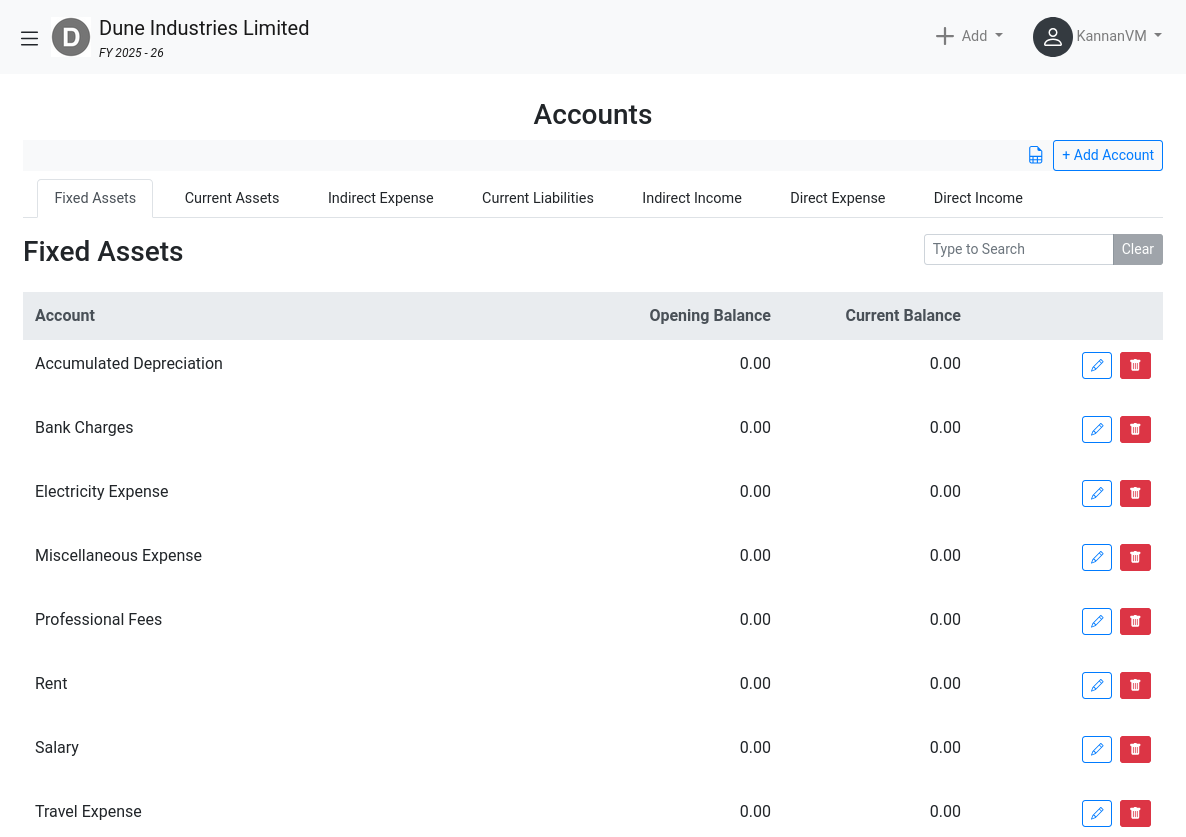The height and width of the screenshot is (837, 1186).
Task: Export accounts via the spreadsheet icon
Action: 1035,155
